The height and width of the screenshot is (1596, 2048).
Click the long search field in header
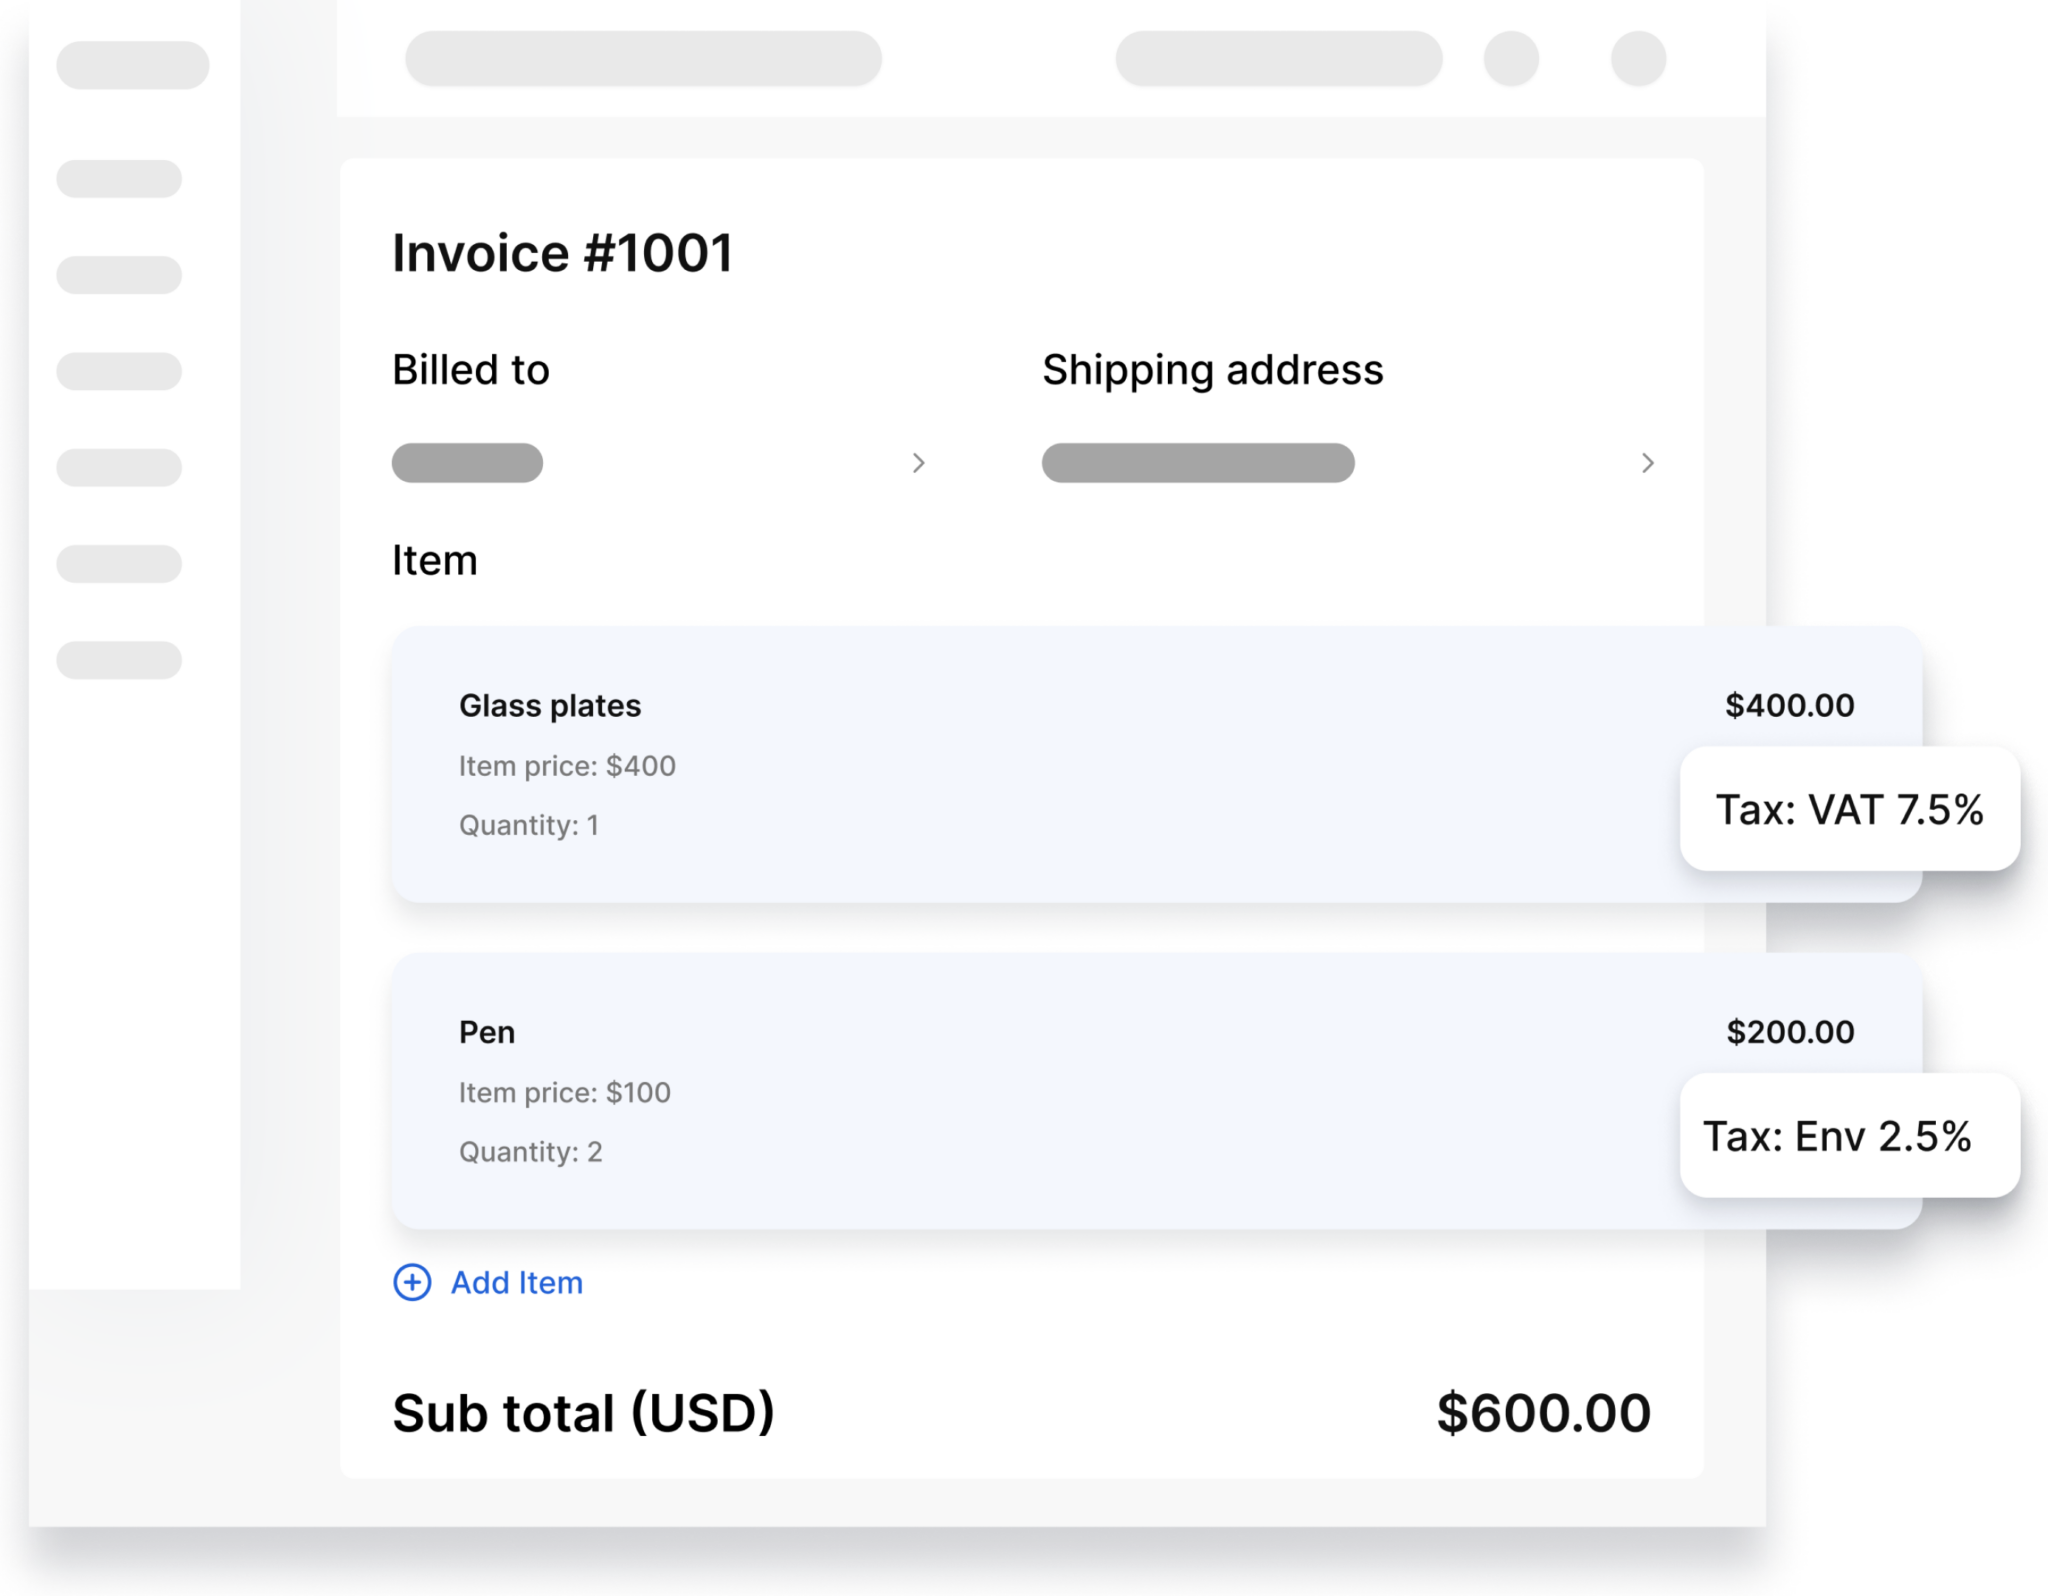643,58
